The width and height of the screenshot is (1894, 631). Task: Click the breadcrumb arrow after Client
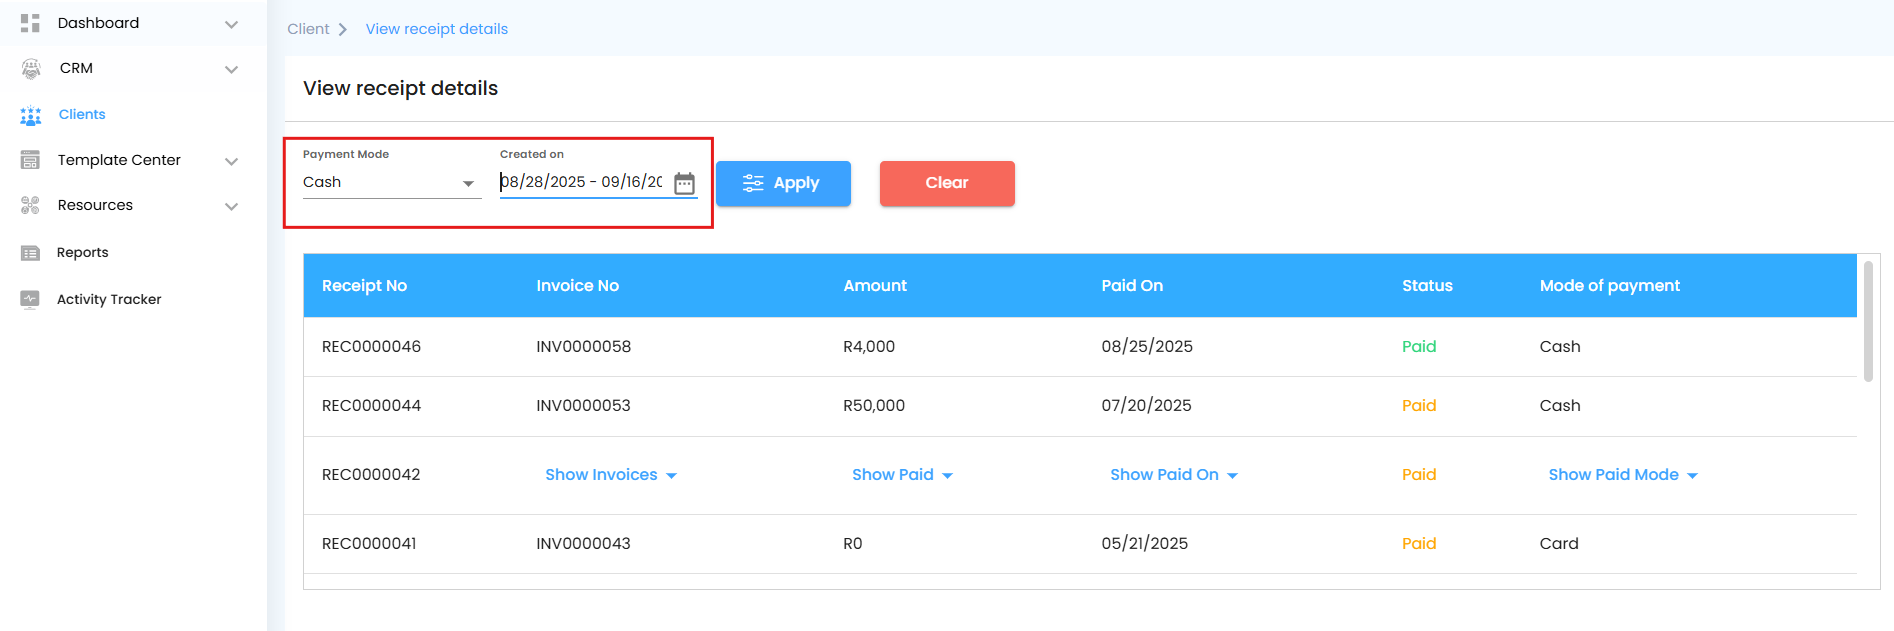point(342,29)
